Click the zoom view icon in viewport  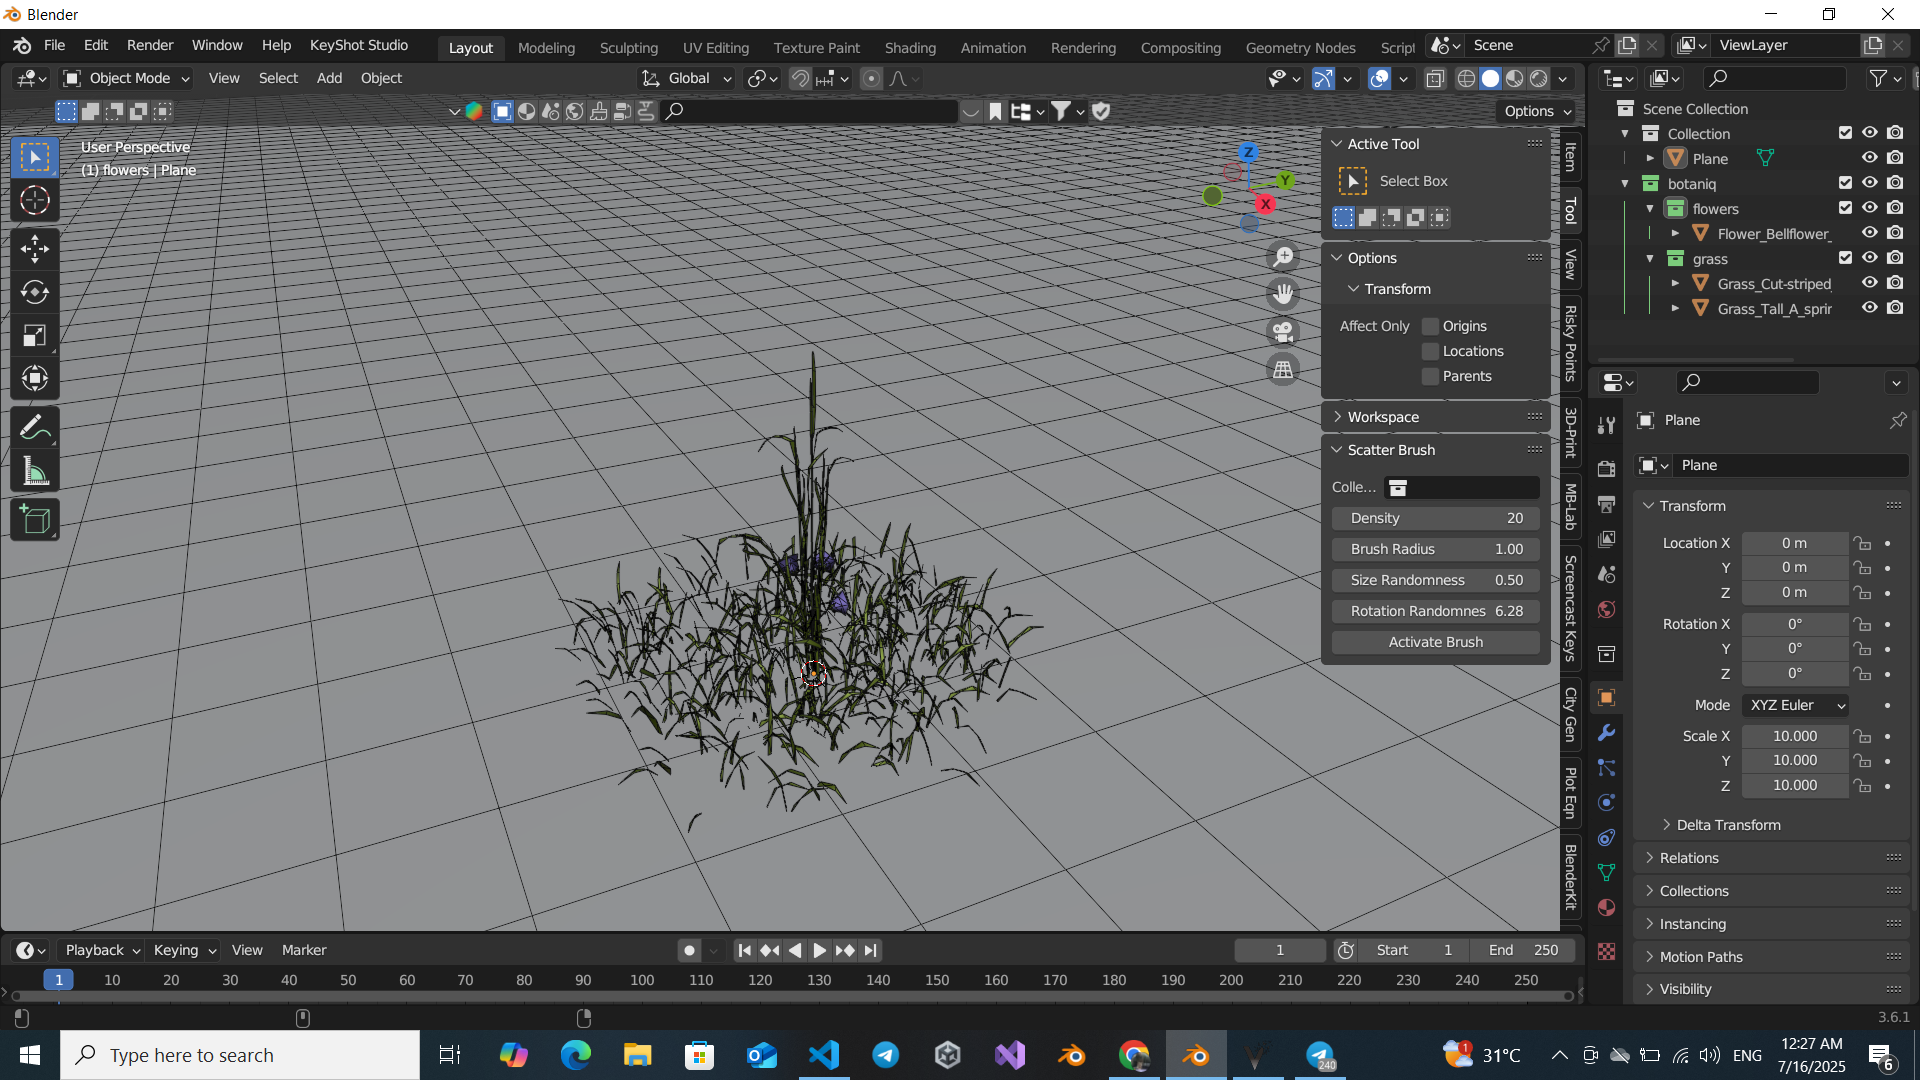(x=1283, y=257)
